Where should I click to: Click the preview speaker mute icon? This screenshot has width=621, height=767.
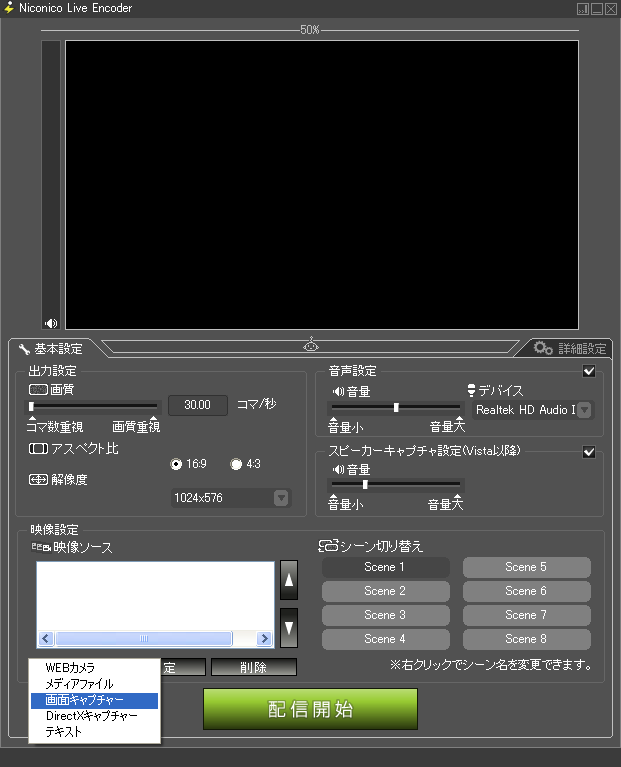(51, 323)
